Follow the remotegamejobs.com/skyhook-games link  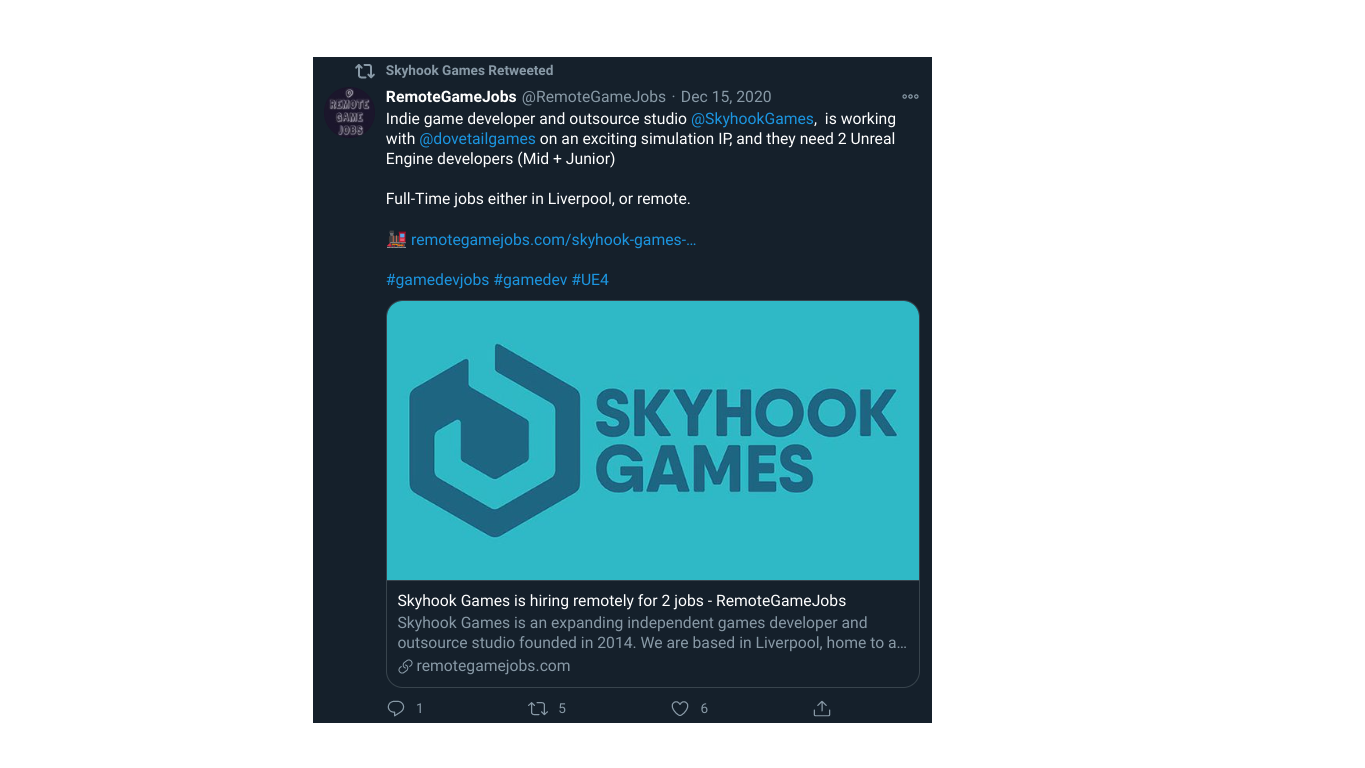click(553, 240)
